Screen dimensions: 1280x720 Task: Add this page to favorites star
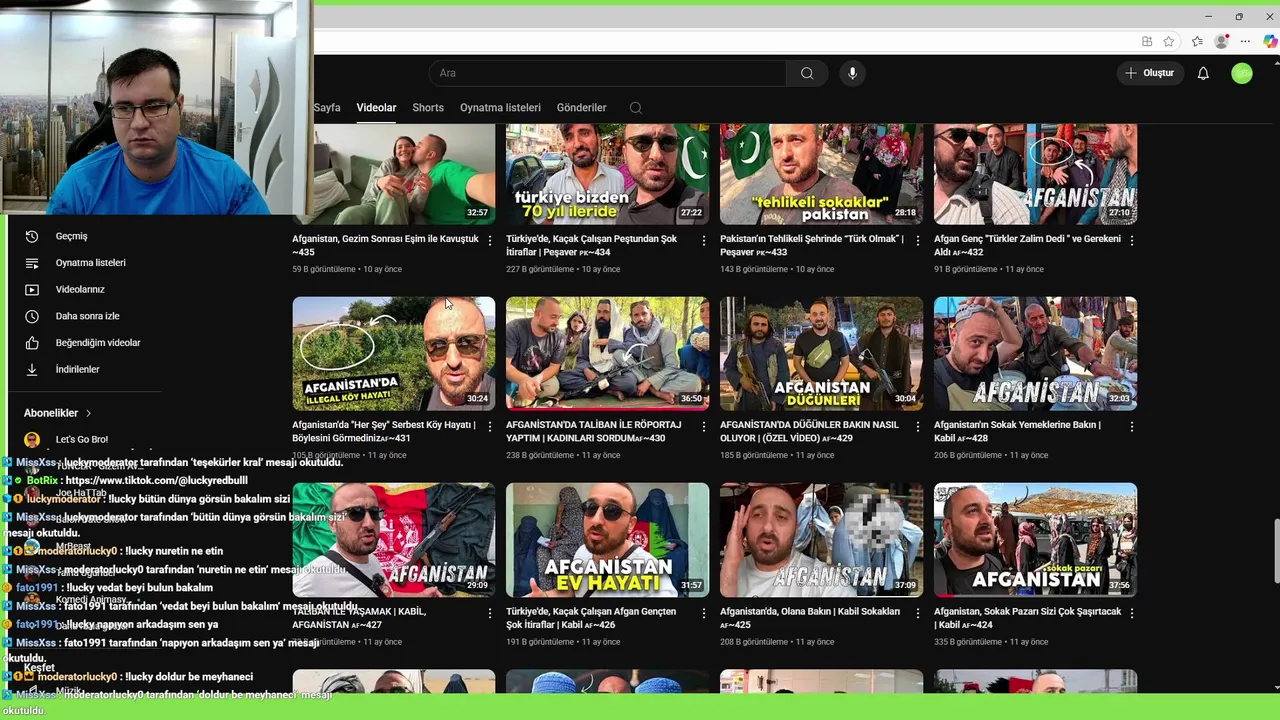(1169, 41)
